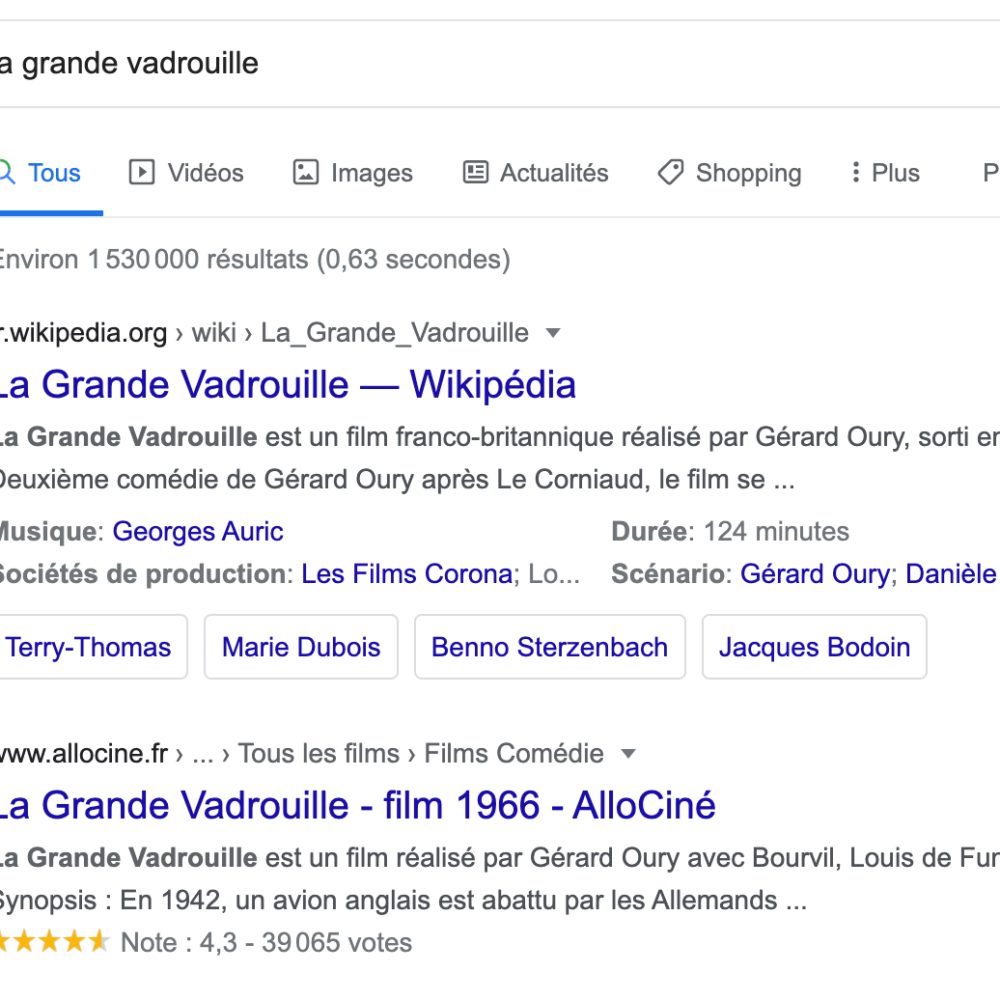Click the three-dot Plus icon
Image resolution: width=1000 pixels, height=1000 pixels.
pyautogui.click(x=855, y=173)
